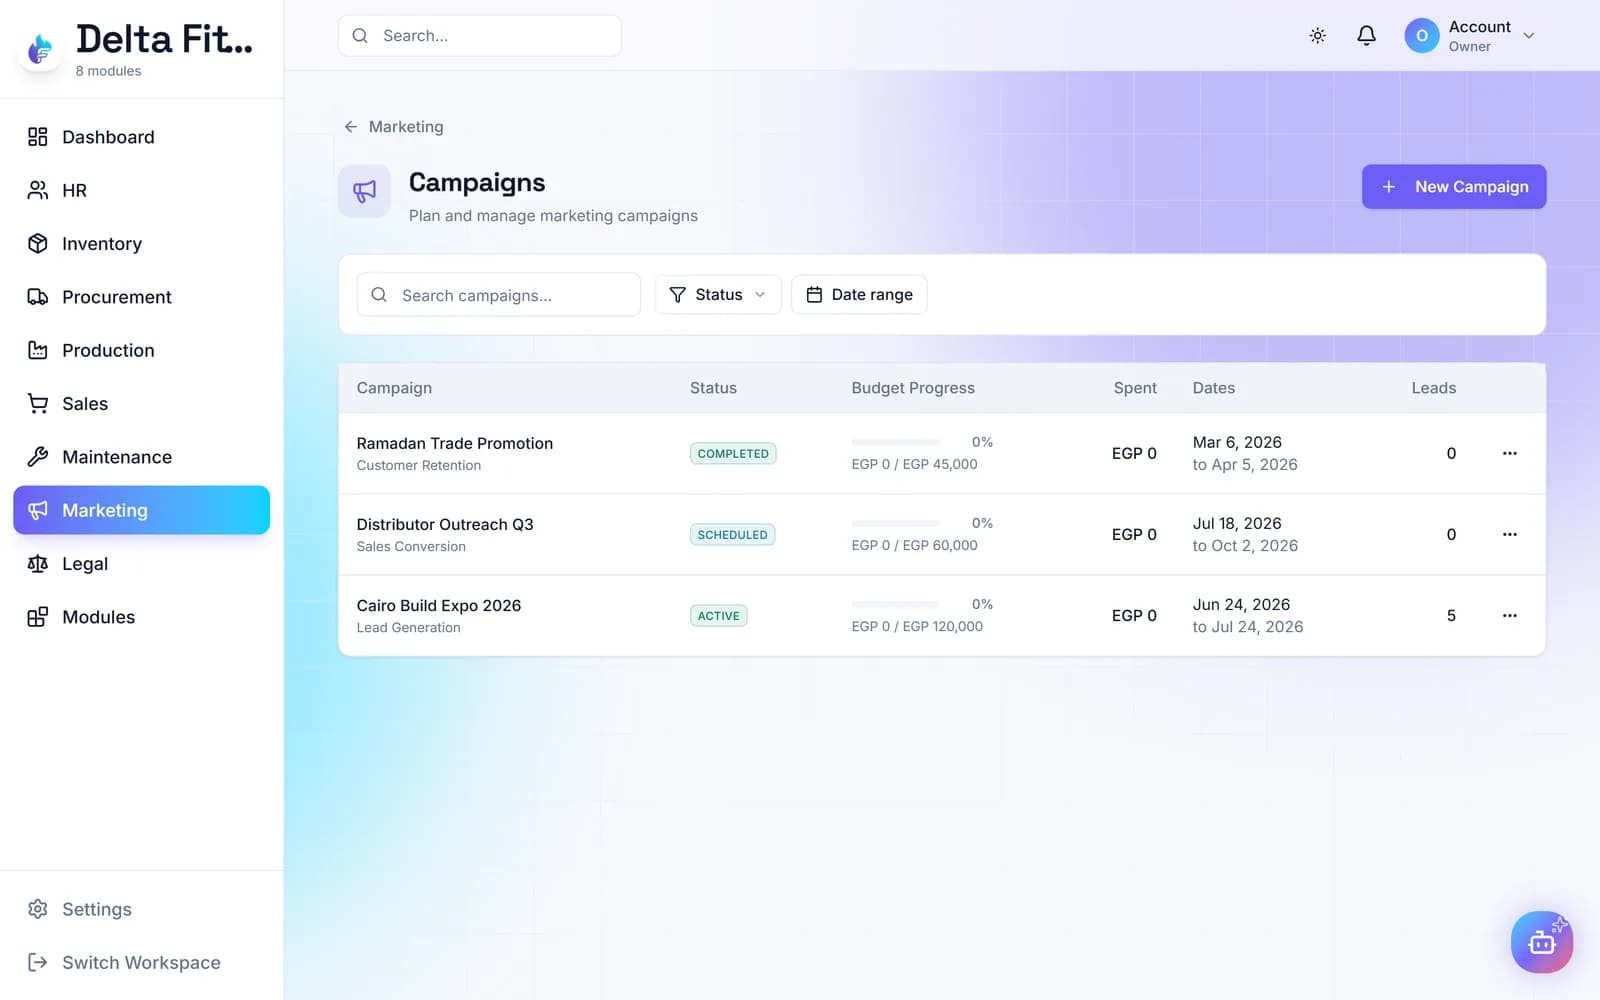Go back via the Marketing breadcrumb link
Screen dimensions: 1600x1000
point(406,127)
